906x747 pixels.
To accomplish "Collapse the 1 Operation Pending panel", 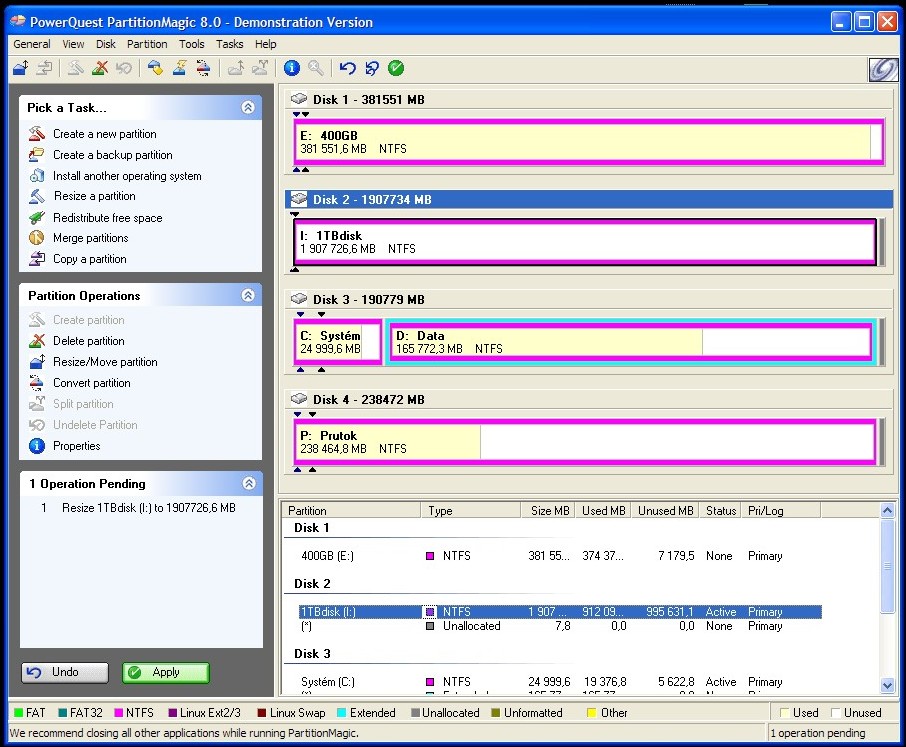I will pyautogui.click(x=248, y=484).
